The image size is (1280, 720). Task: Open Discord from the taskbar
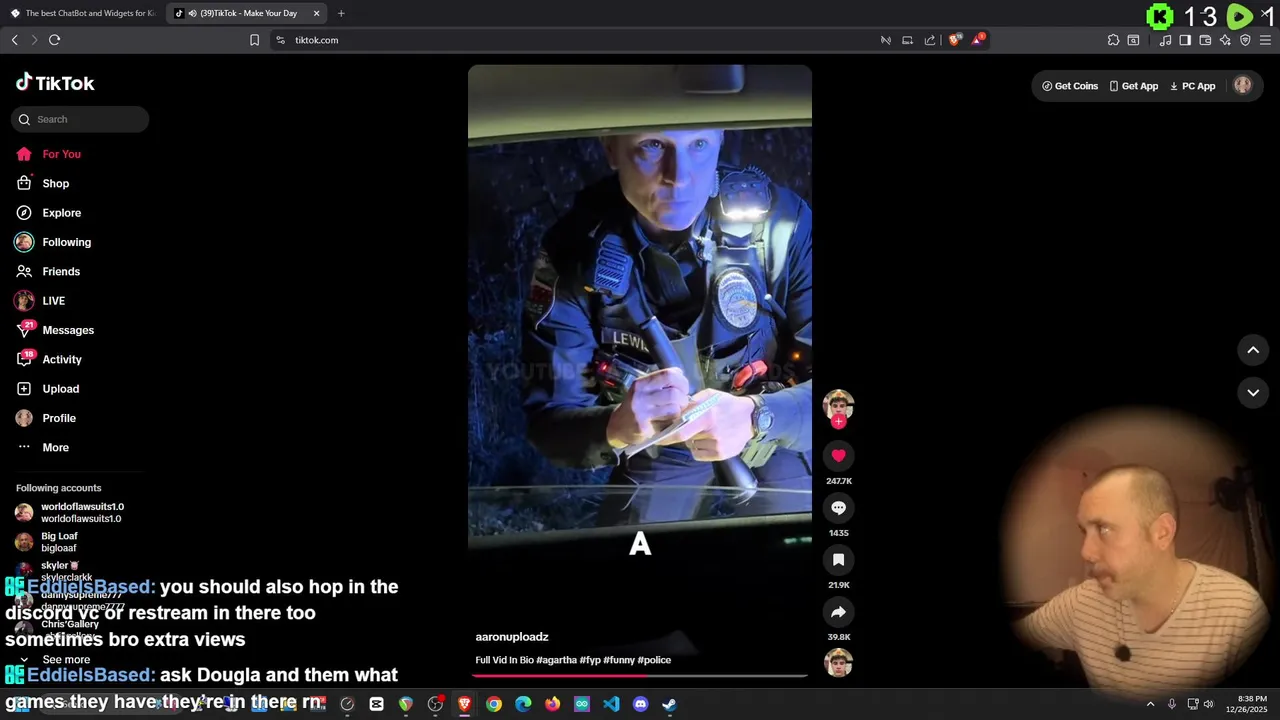click(641, 704)
